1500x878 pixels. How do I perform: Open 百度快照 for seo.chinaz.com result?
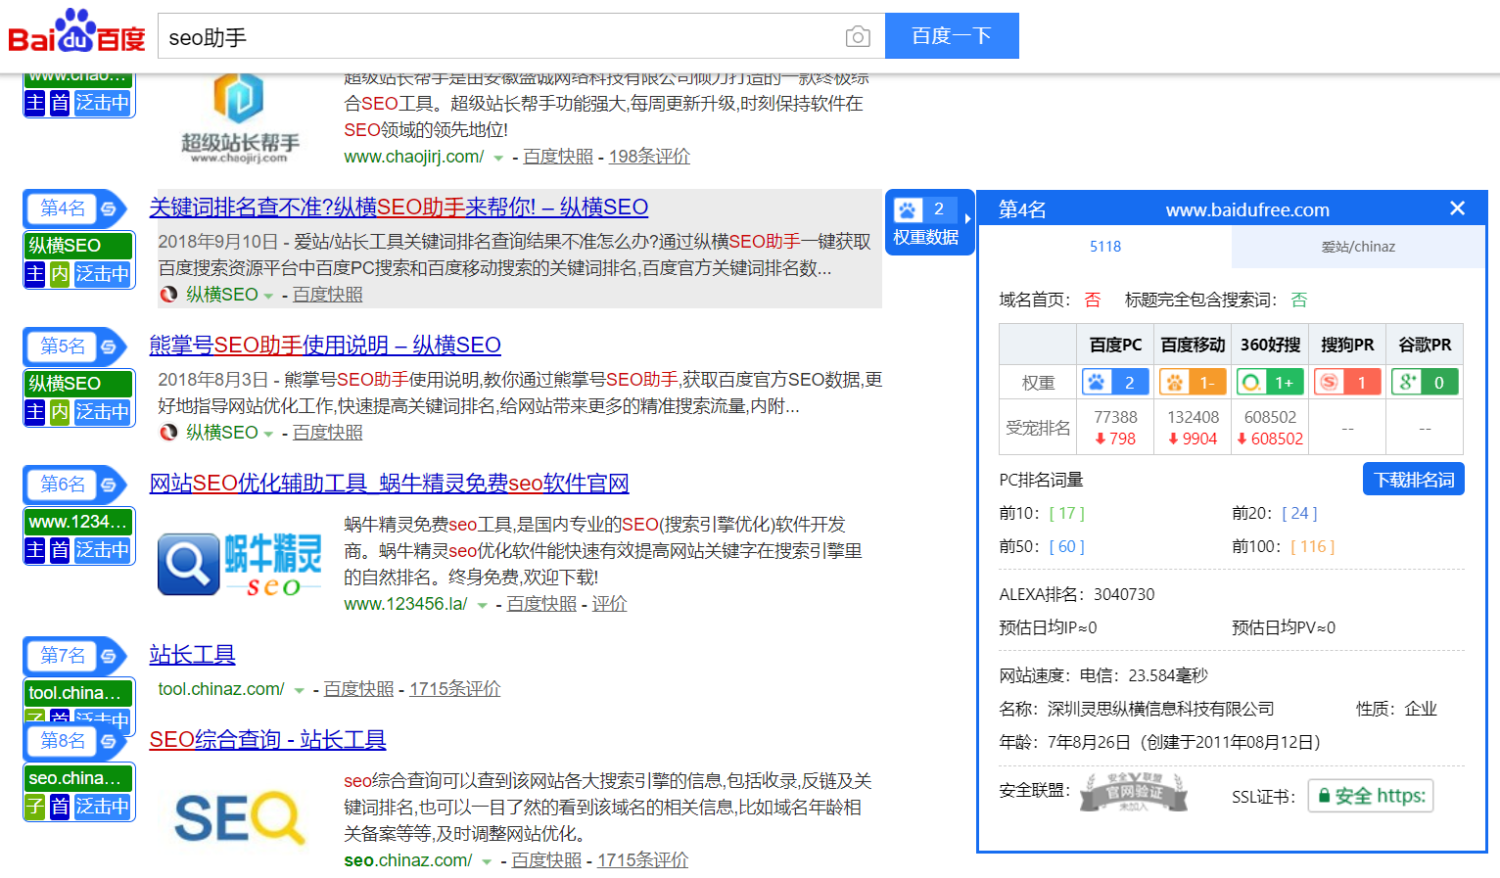click(x=546, y=860)
